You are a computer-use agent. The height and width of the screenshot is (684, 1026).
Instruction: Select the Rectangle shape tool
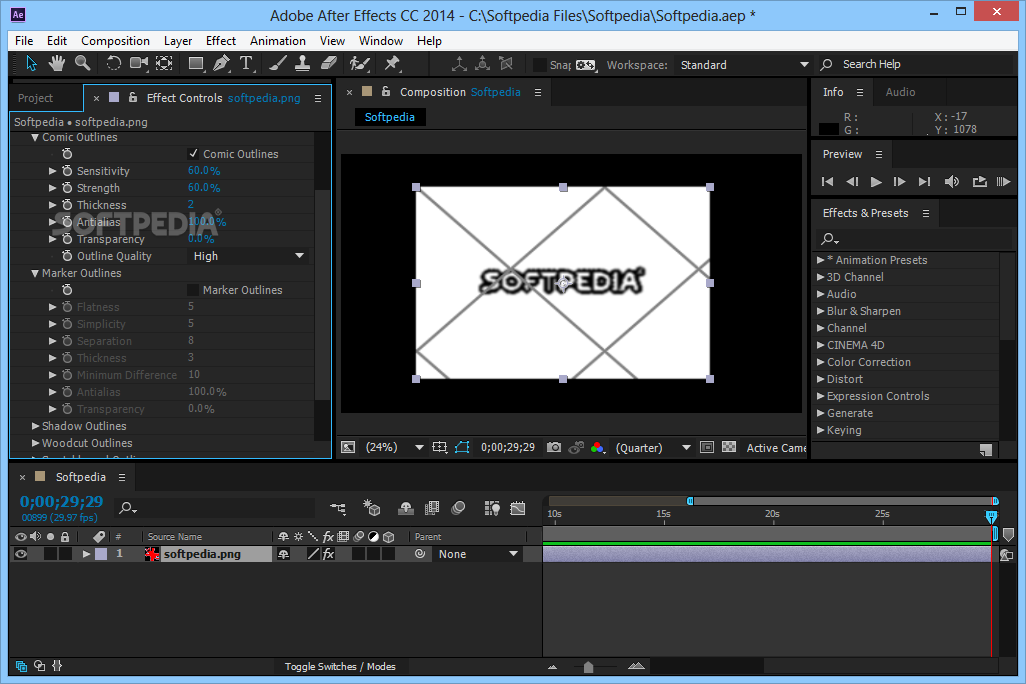(196, 63)
